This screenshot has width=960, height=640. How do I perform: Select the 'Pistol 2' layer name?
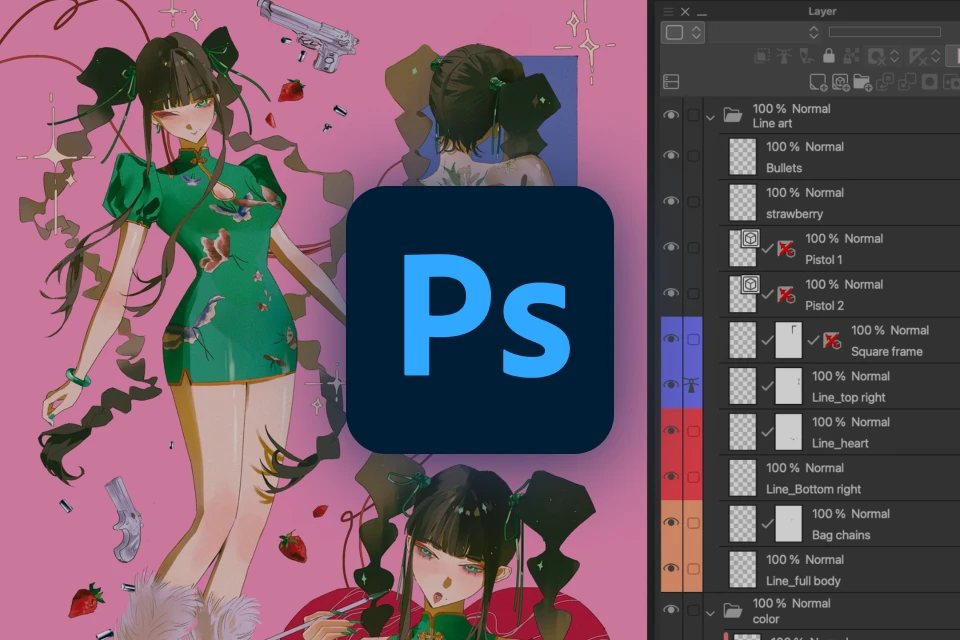tap(824, 306)
